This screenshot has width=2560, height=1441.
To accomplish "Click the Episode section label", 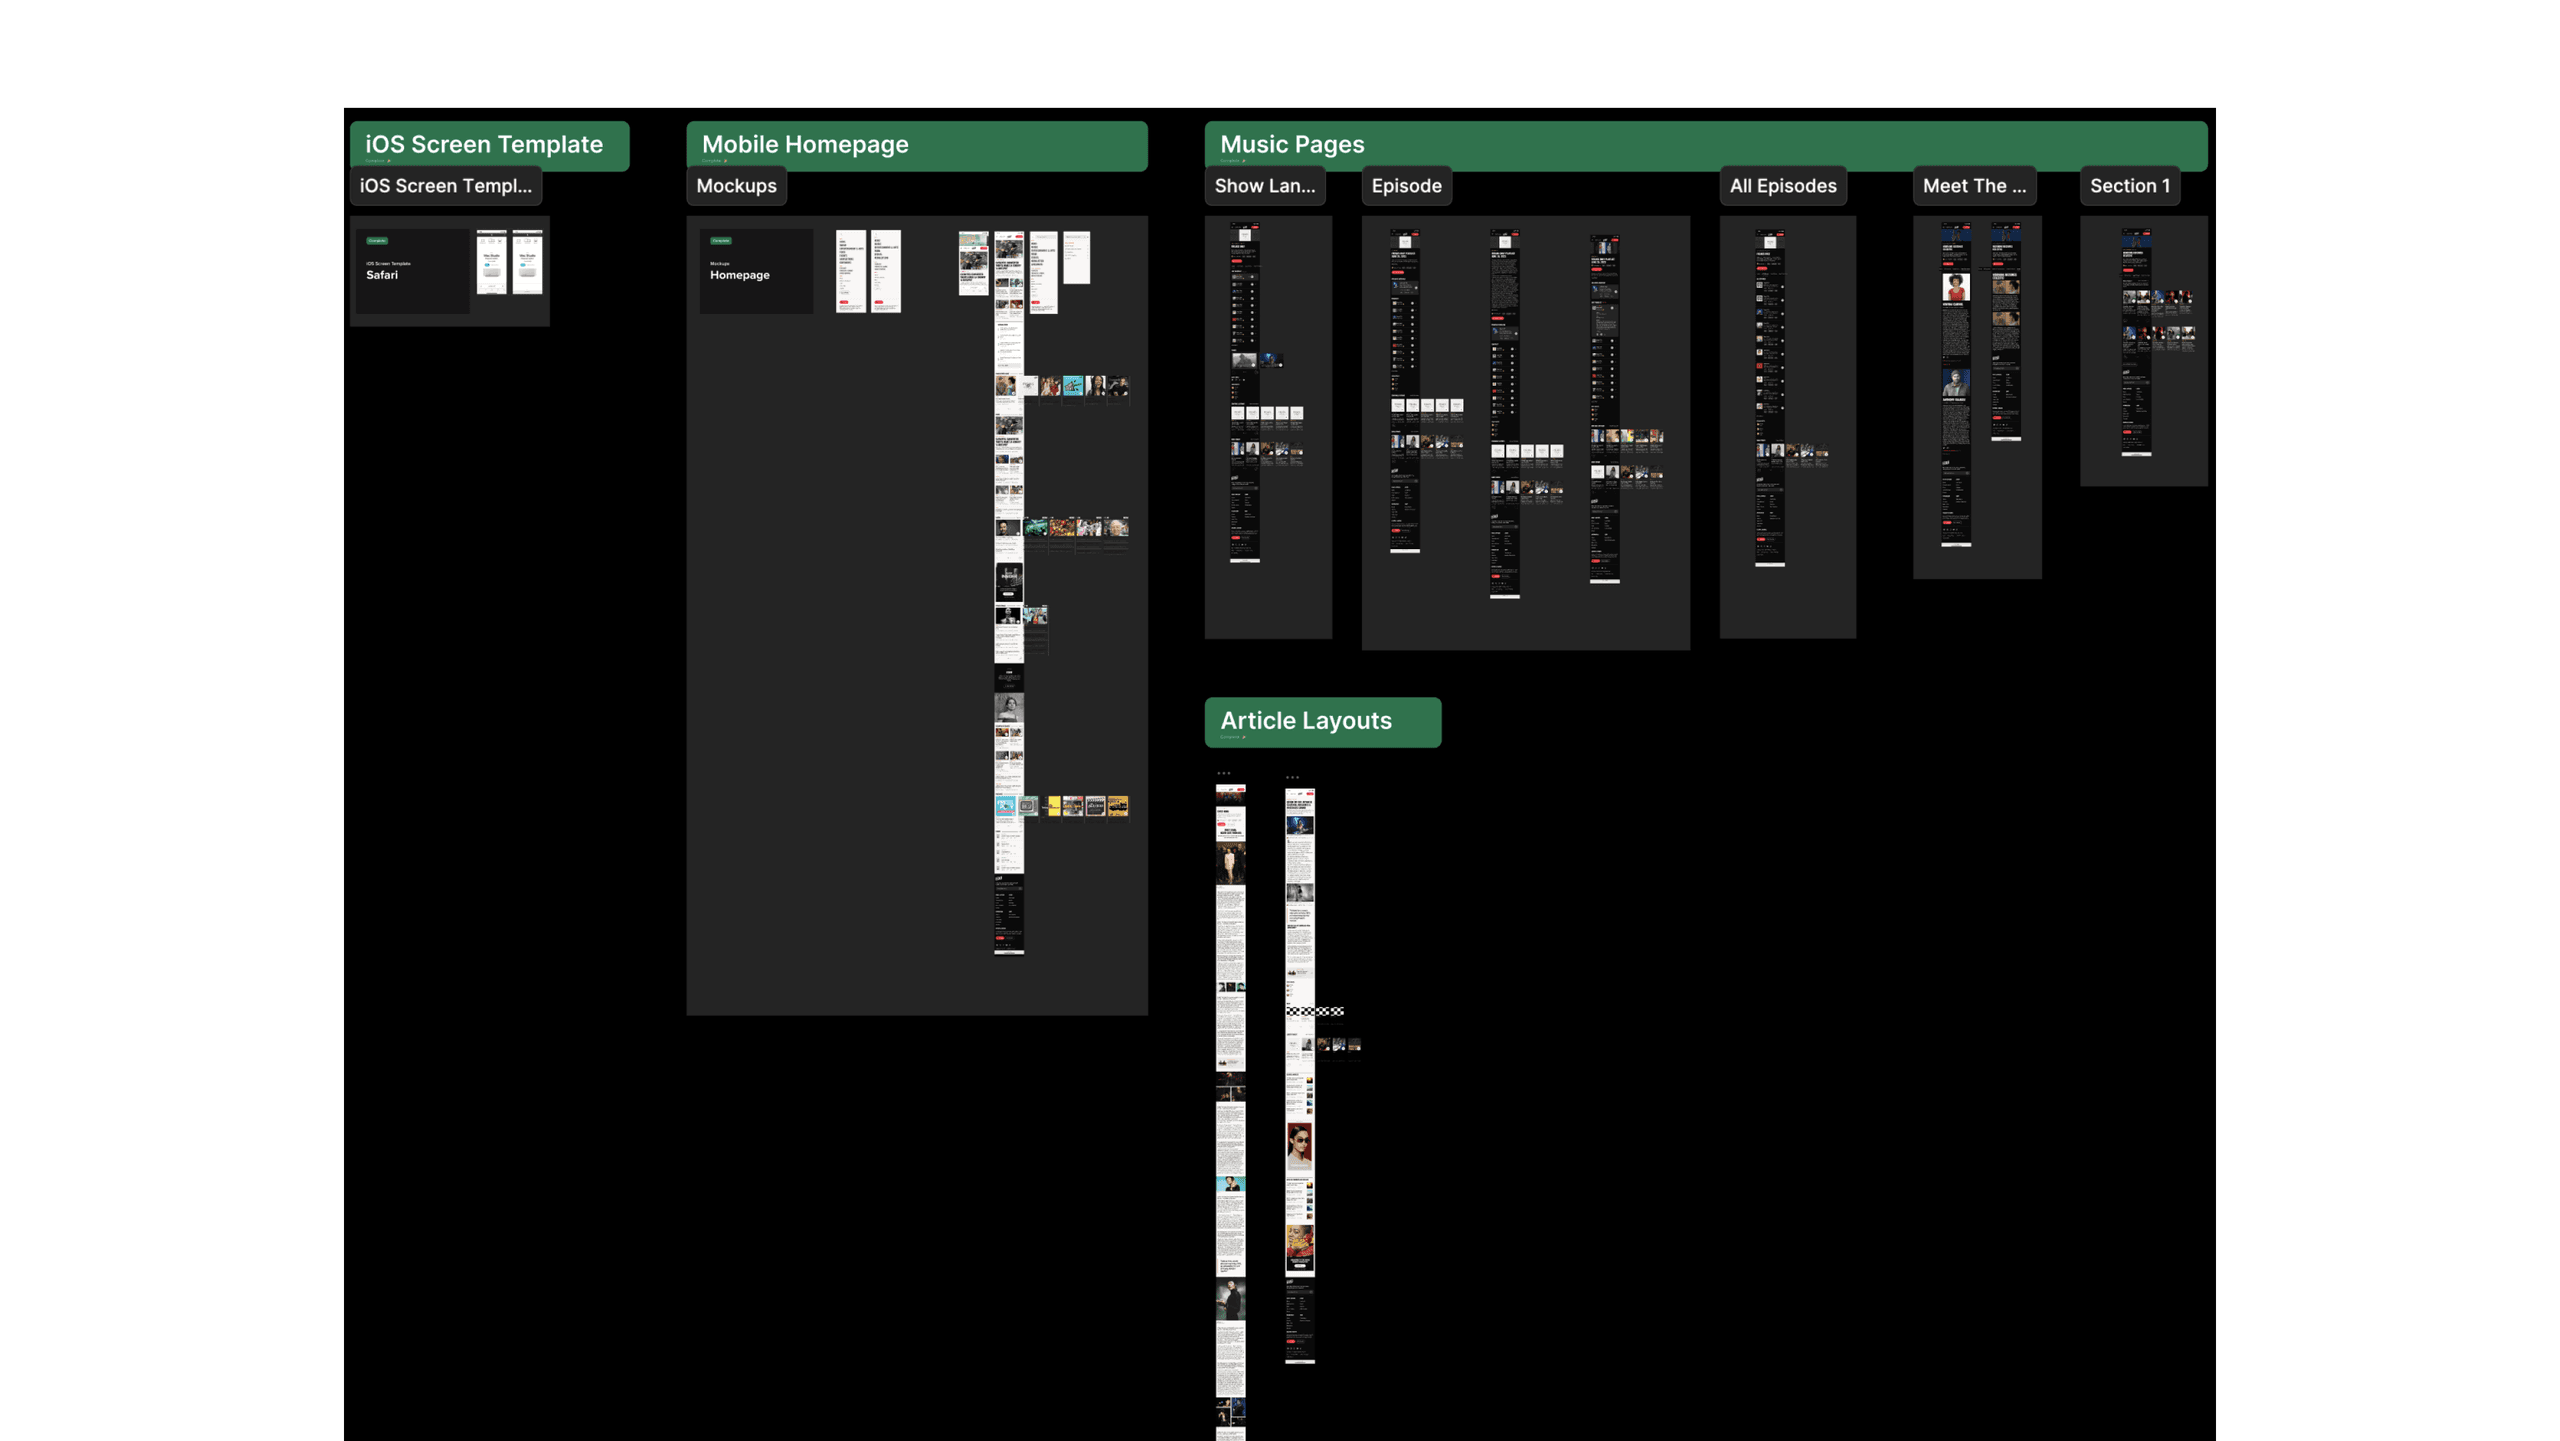I will 1405,186.
